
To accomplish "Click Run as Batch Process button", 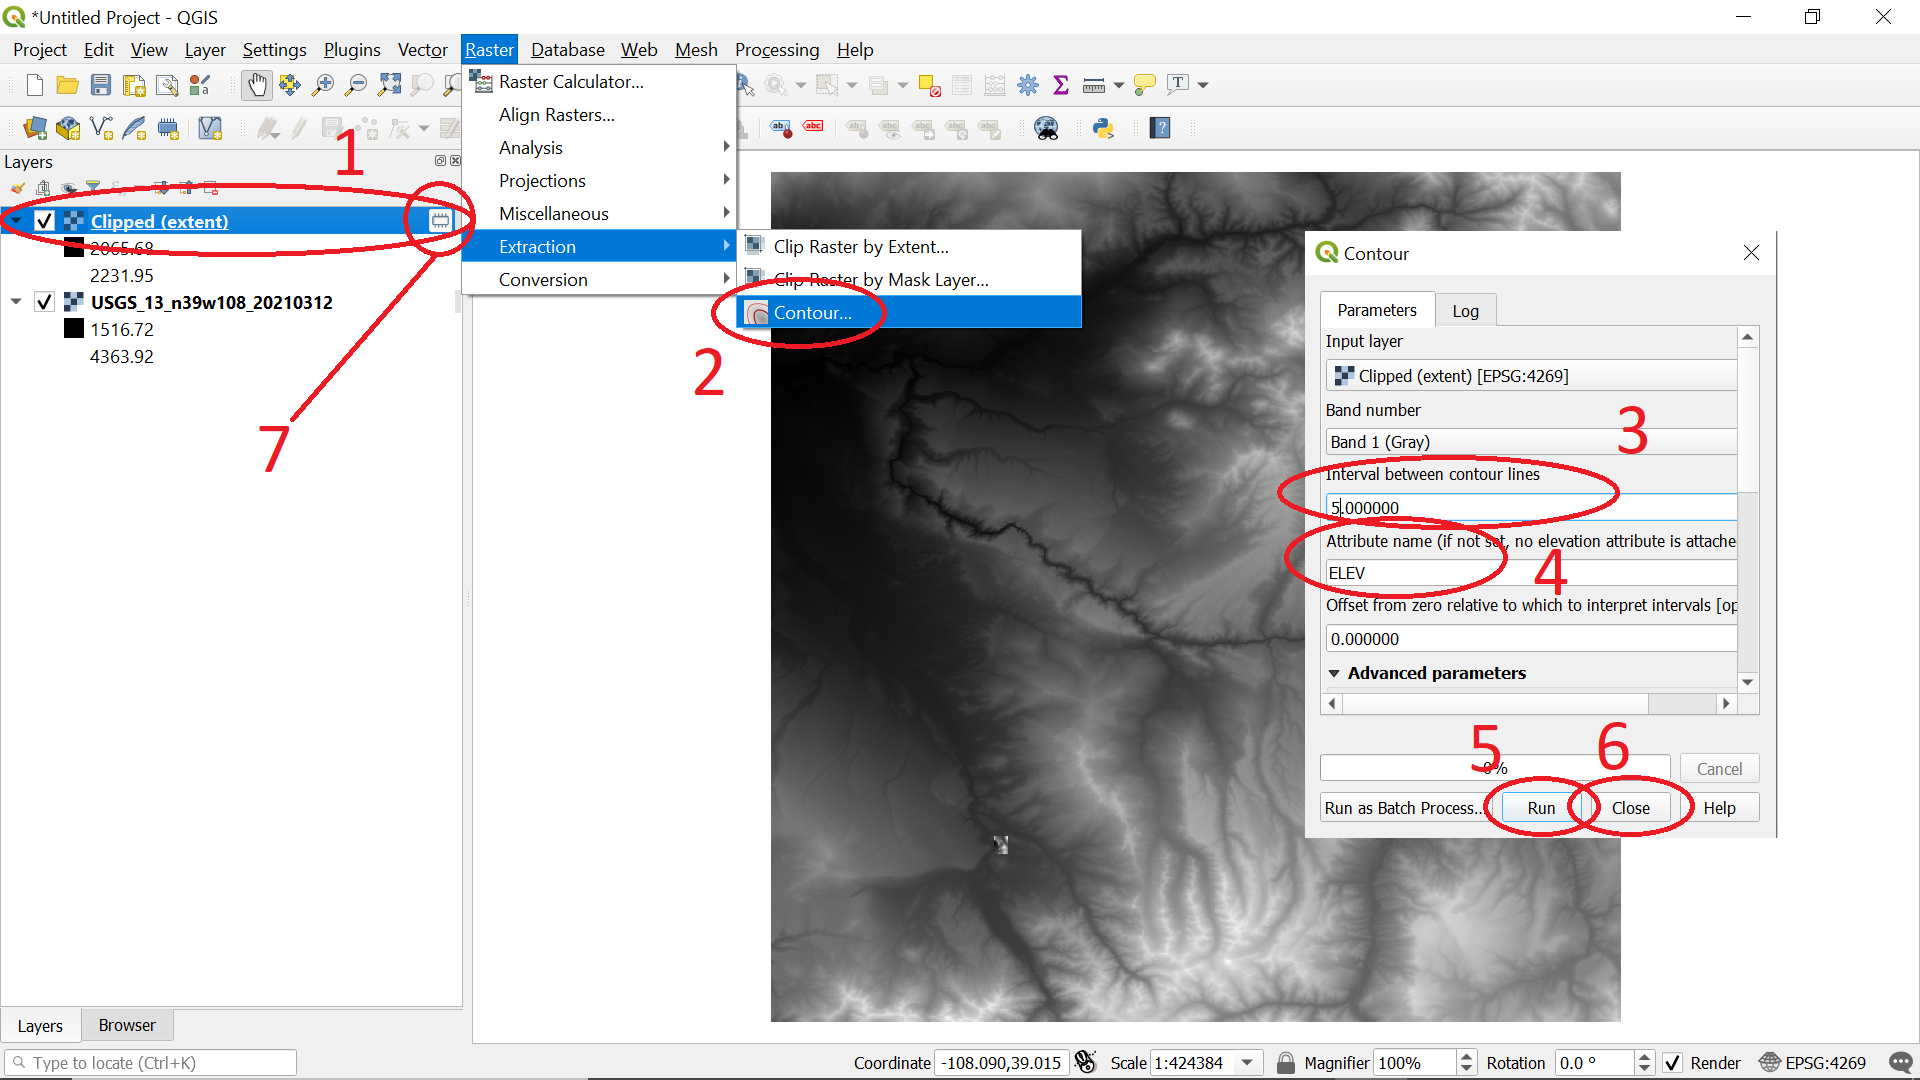I will 1403,808.
